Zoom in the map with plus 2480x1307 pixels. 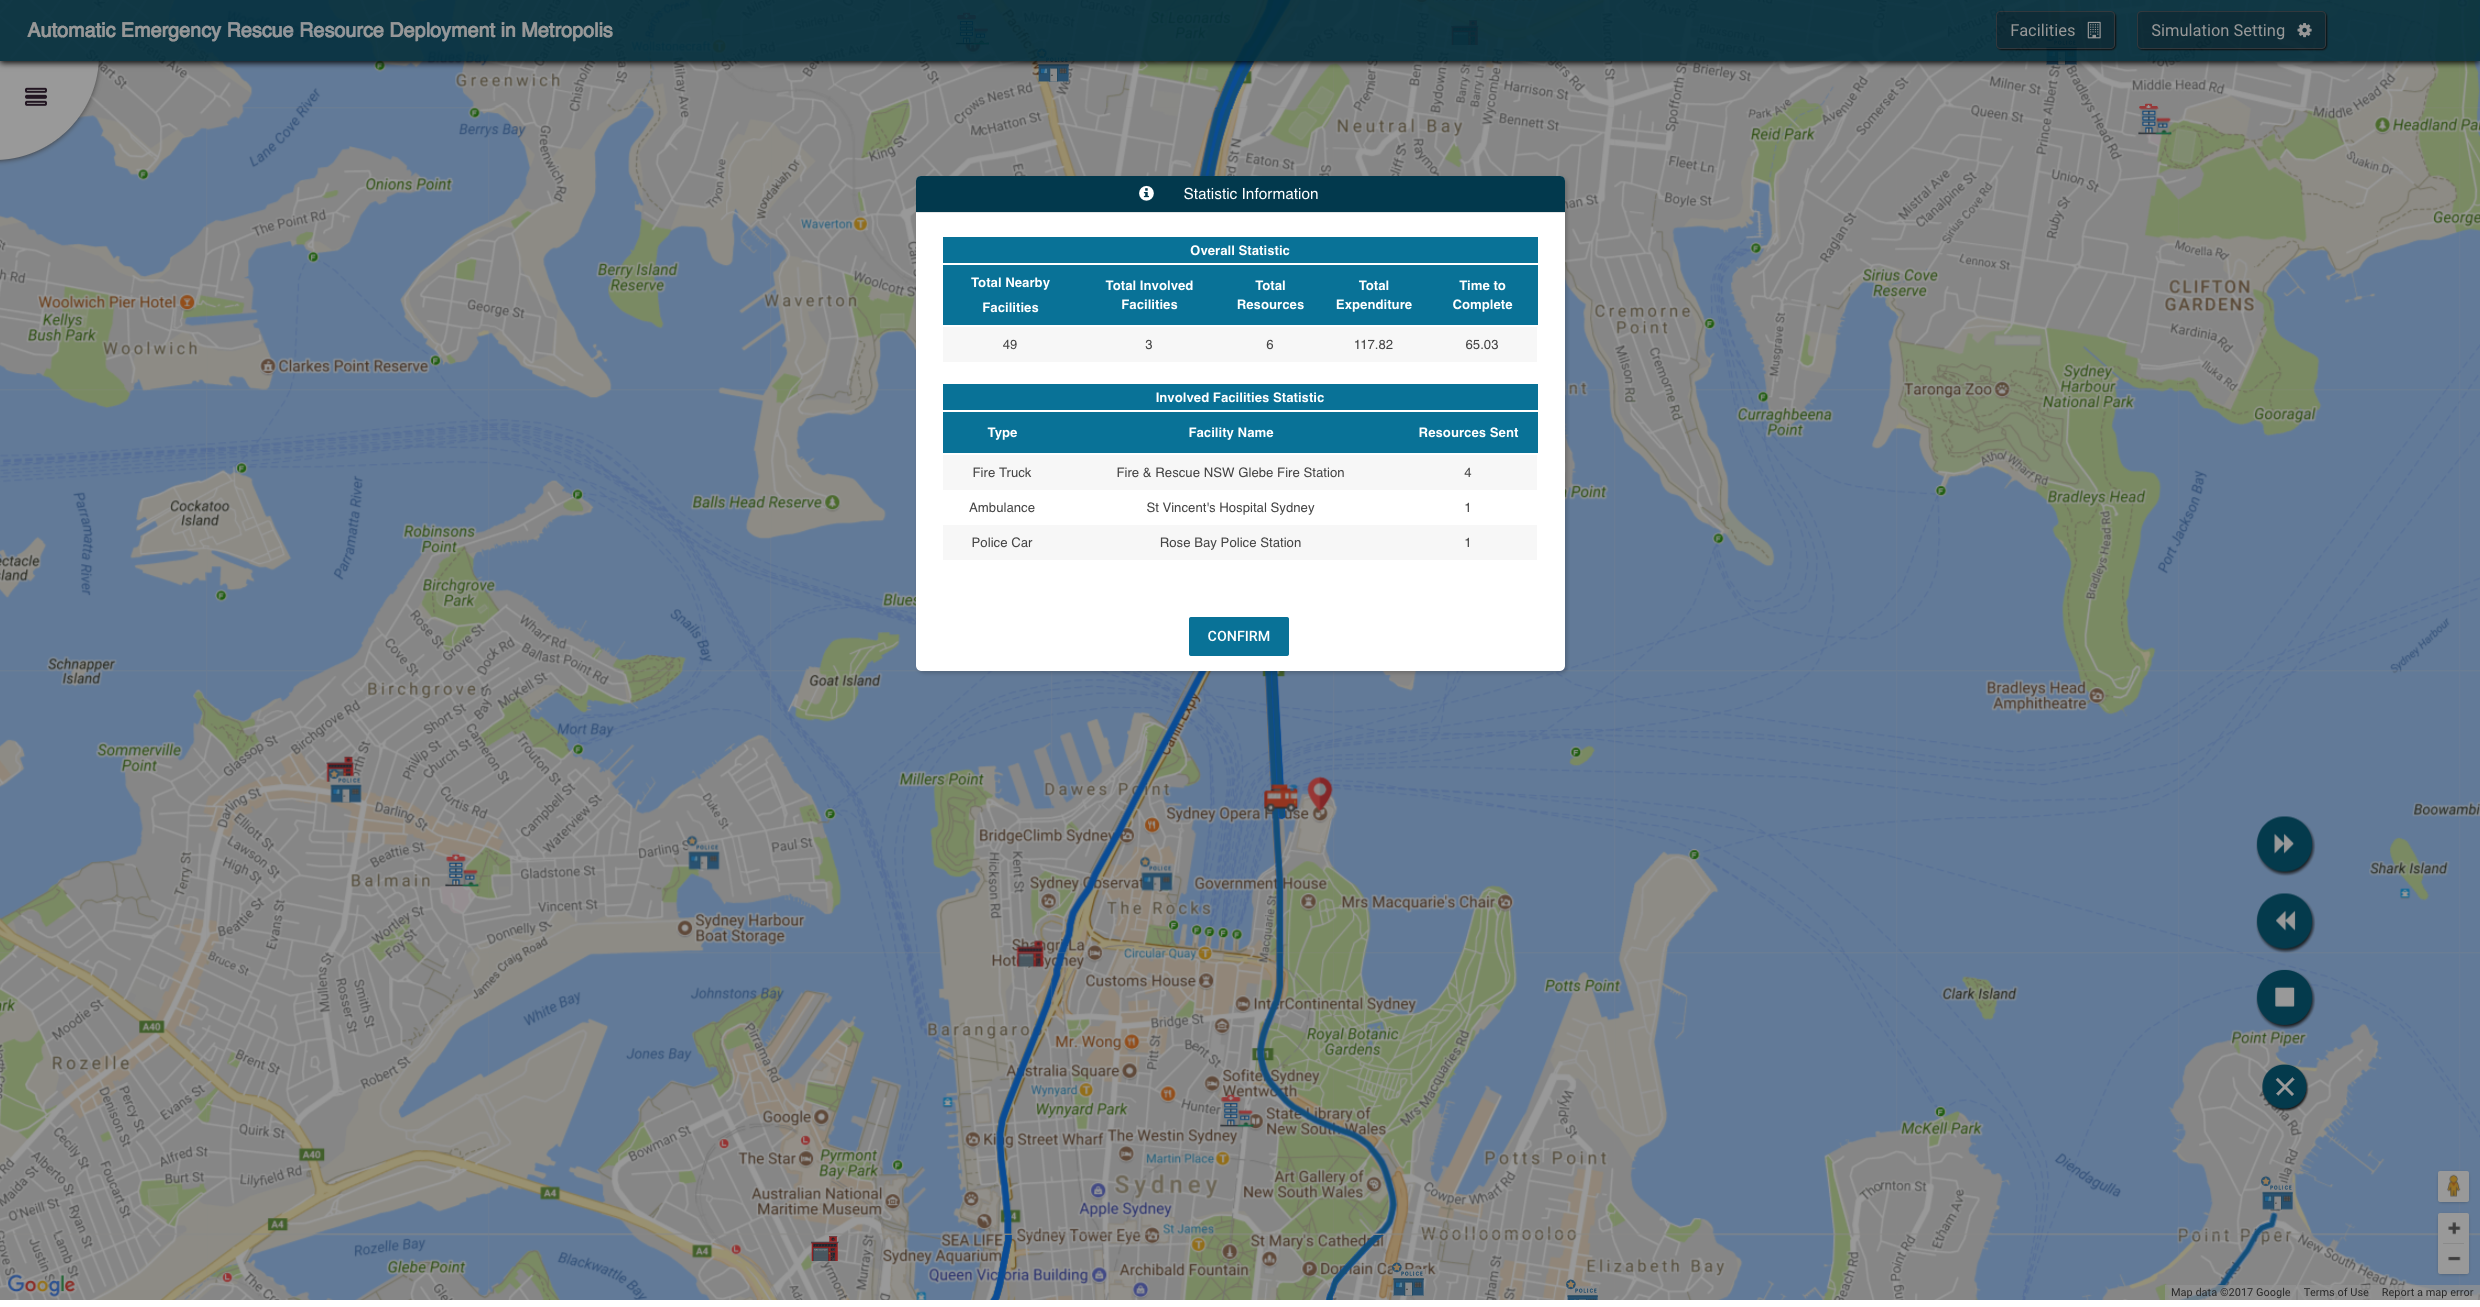pos(2453,1228)
